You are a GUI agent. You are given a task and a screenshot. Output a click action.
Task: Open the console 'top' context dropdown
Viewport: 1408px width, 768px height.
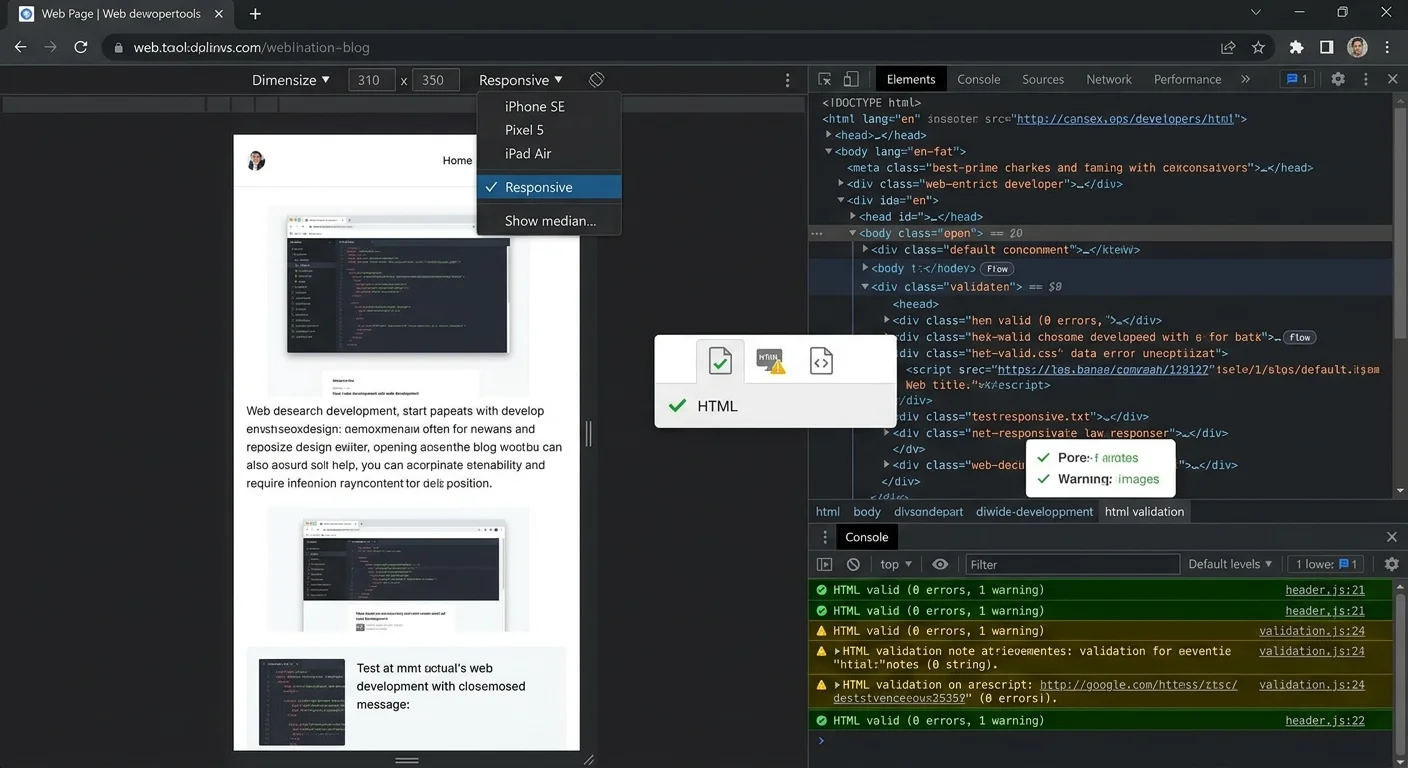tap(896, 564)
